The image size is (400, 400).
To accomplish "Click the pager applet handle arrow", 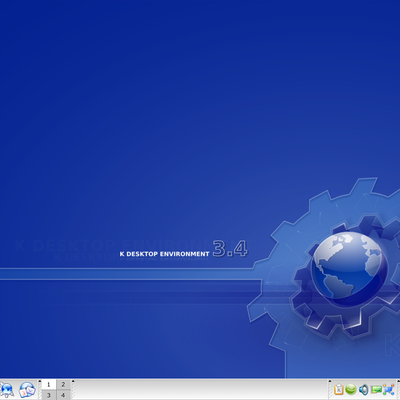I will 40,381.
